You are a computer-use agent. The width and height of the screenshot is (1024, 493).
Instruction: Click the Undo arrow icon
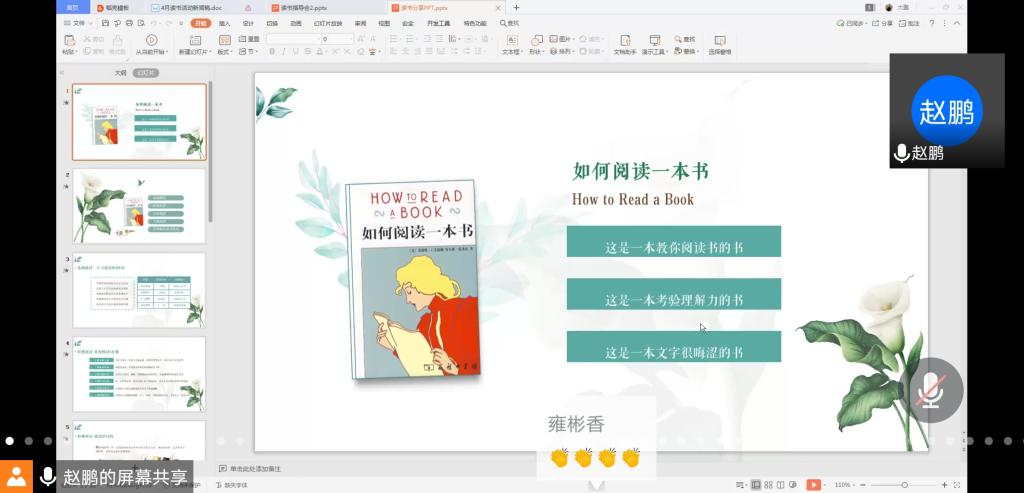pos(152,23)
